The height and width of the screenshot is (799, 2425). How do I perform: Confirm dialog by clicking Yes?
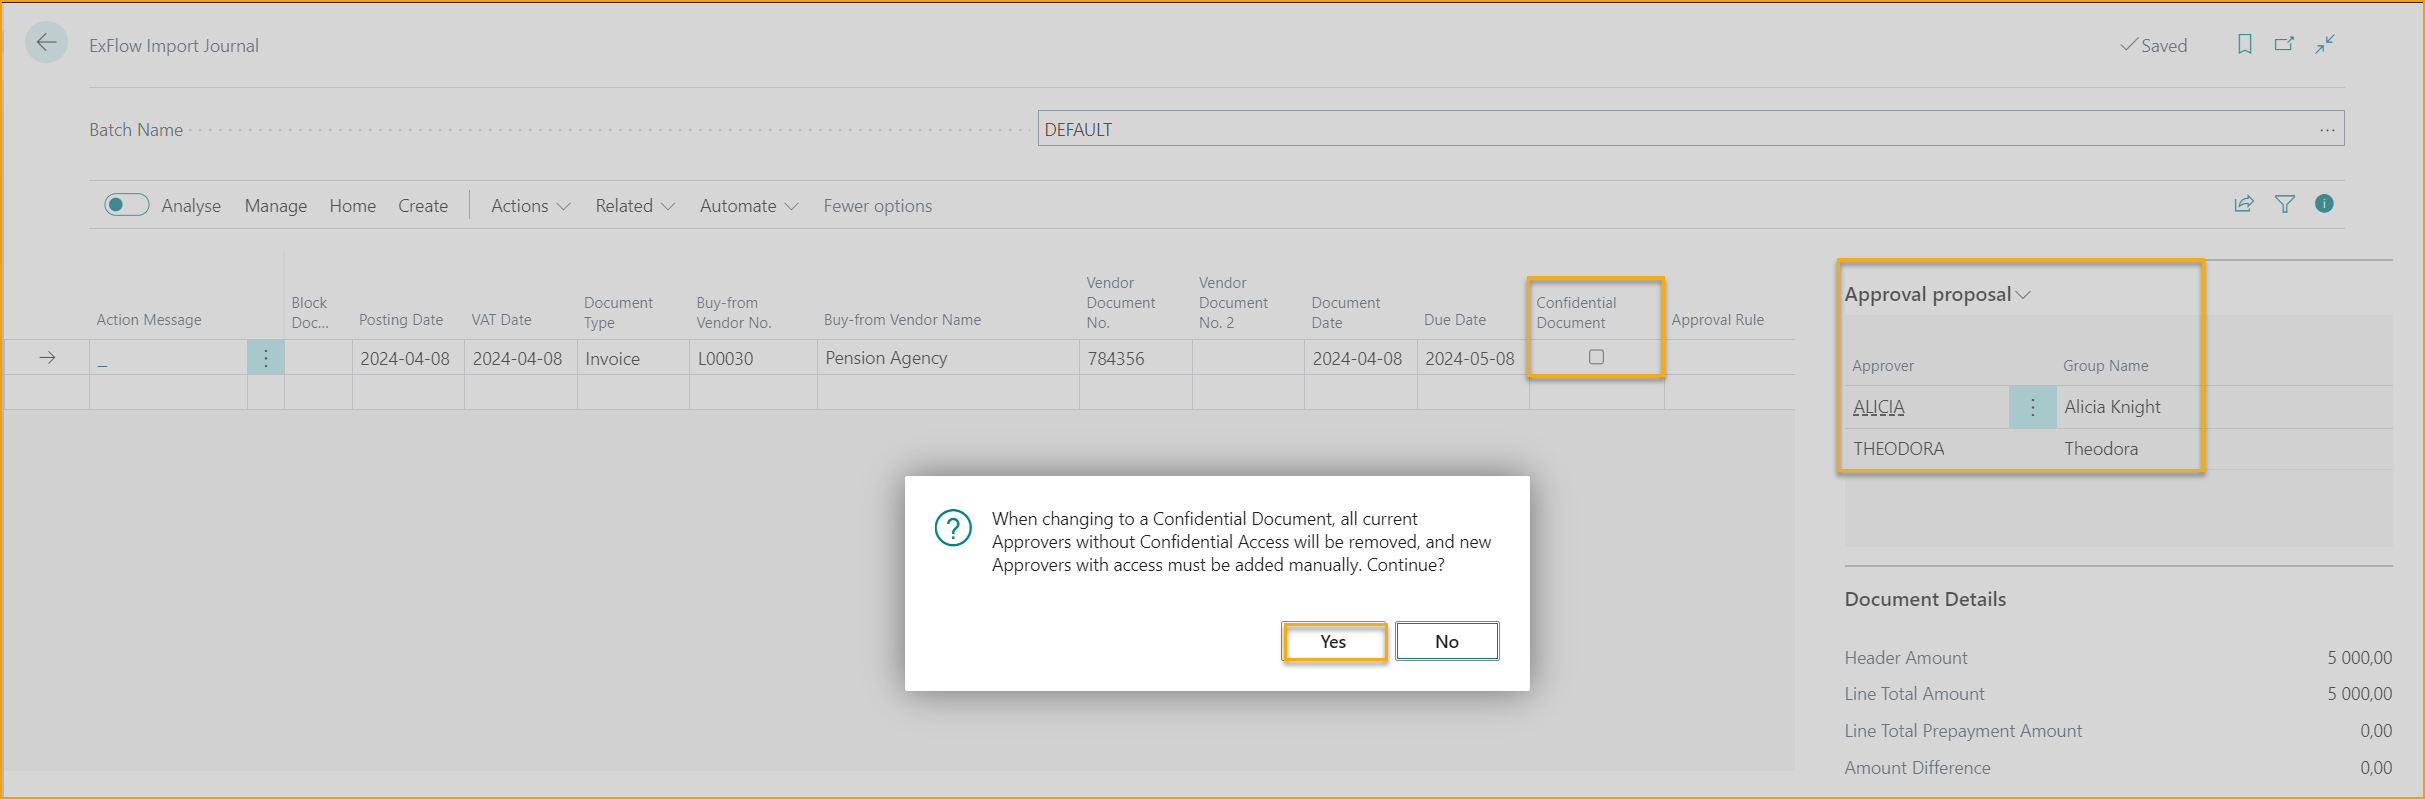[1333, 642]
